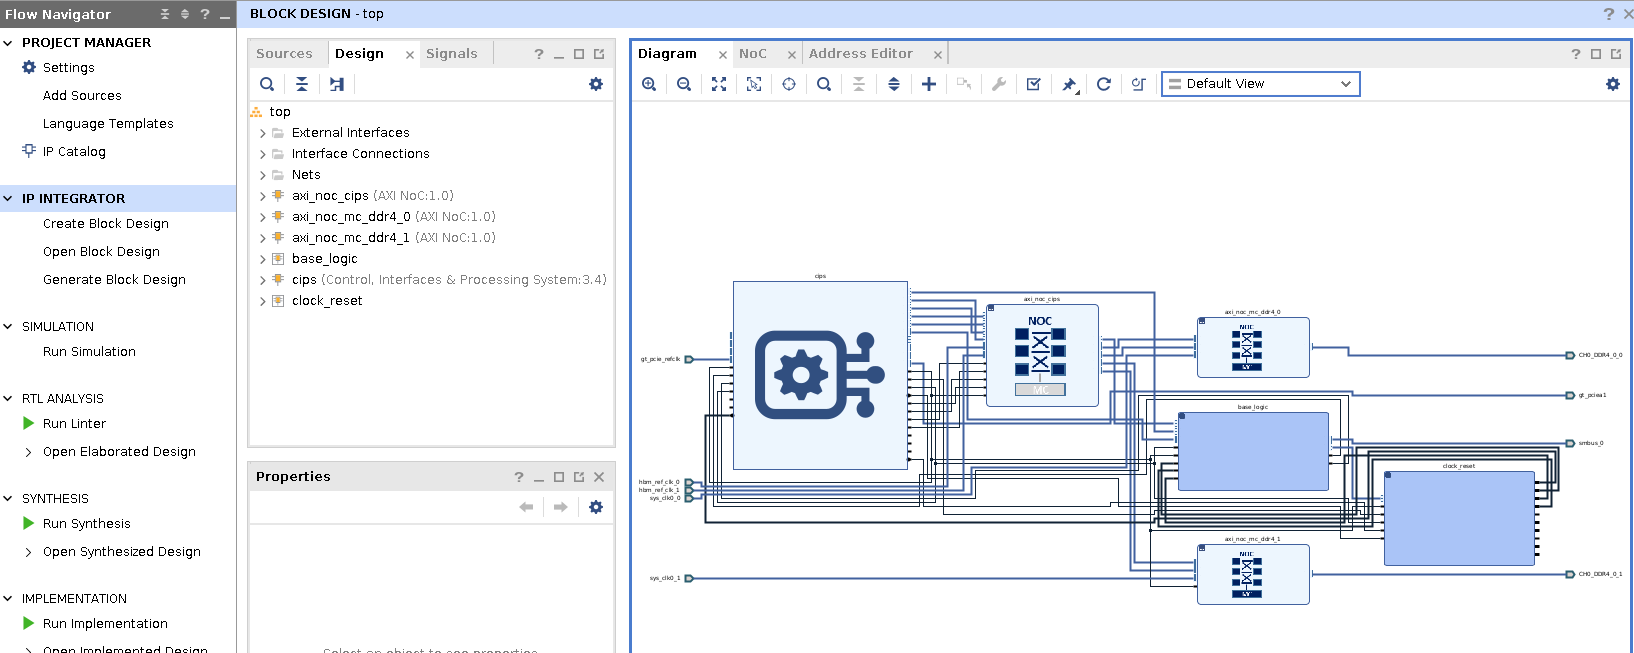Expand Open Elaborated Design
The width and height of the screenshot is (1634, 653).
tap(28, 452)
